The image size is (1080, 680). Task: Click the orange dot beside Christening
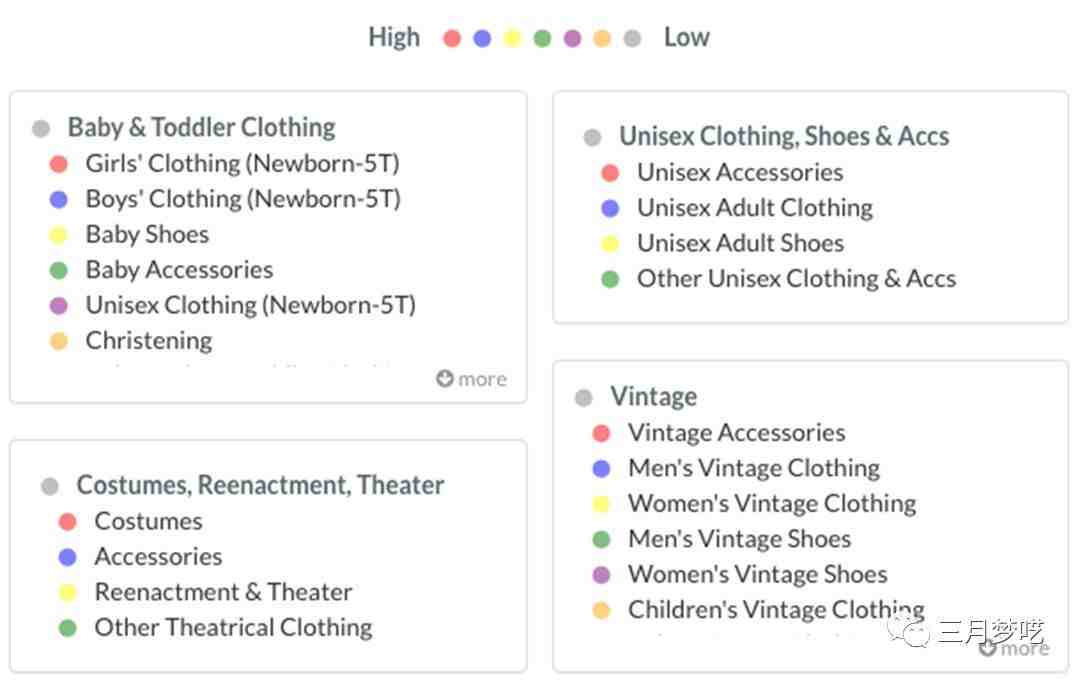pos(59,341)
